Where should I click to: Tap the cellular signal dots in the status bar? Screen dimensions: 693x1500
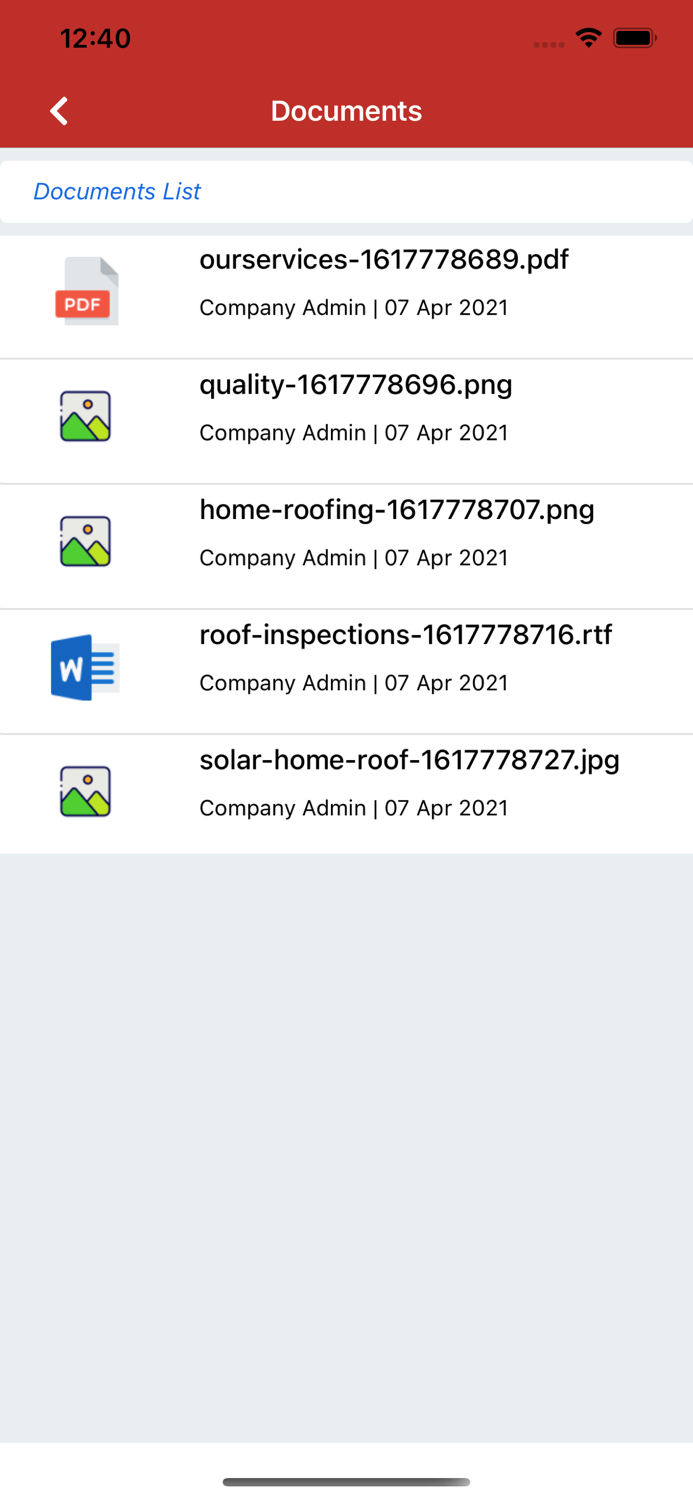(x=549, y=43)
